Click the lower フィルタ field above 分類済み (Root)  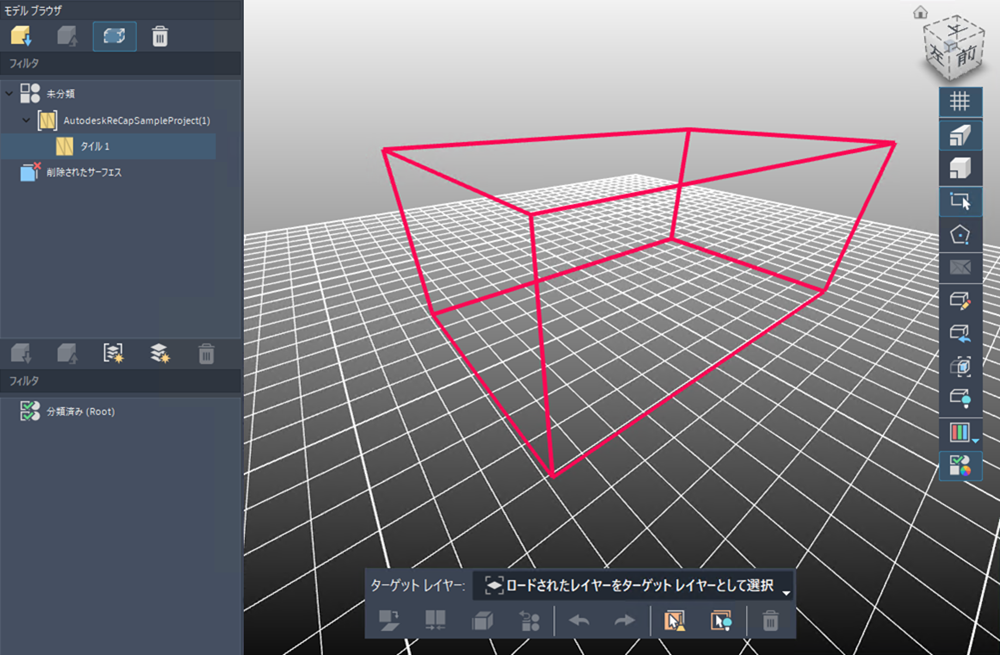point(121,381)
